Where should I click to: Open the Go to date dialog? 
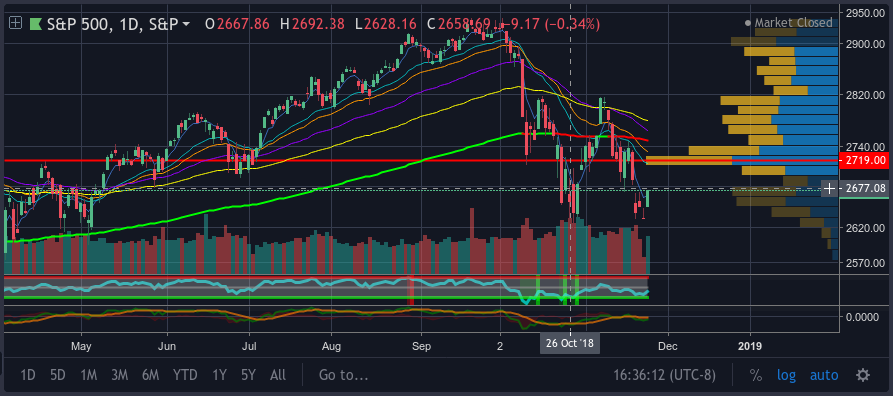[x=343, y=375]
